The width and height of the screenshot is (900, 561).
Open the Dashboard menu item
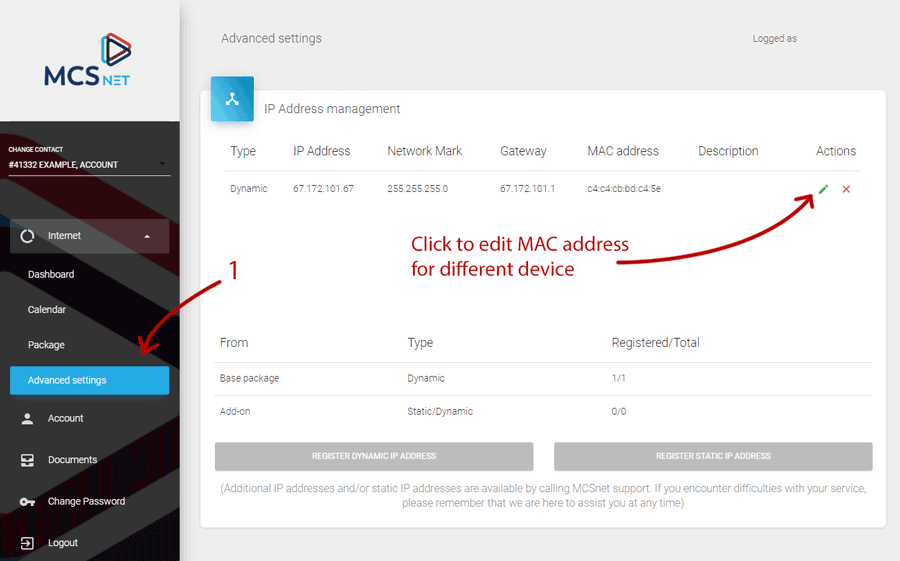(x=51, y=274)
